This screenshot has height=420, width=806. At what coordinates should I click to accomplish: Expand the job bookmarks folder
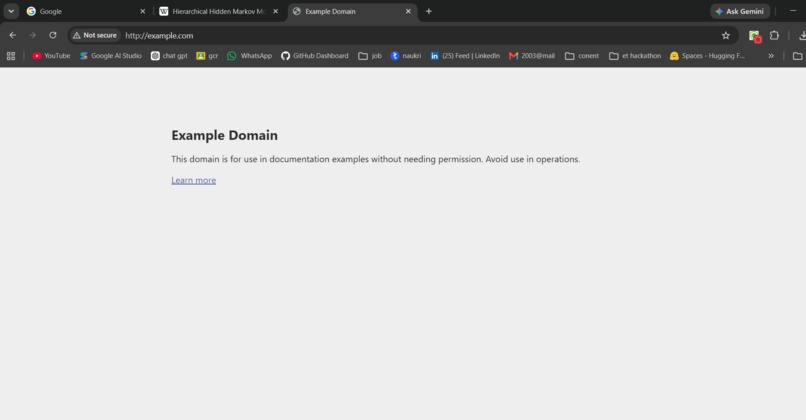point(370,56)
